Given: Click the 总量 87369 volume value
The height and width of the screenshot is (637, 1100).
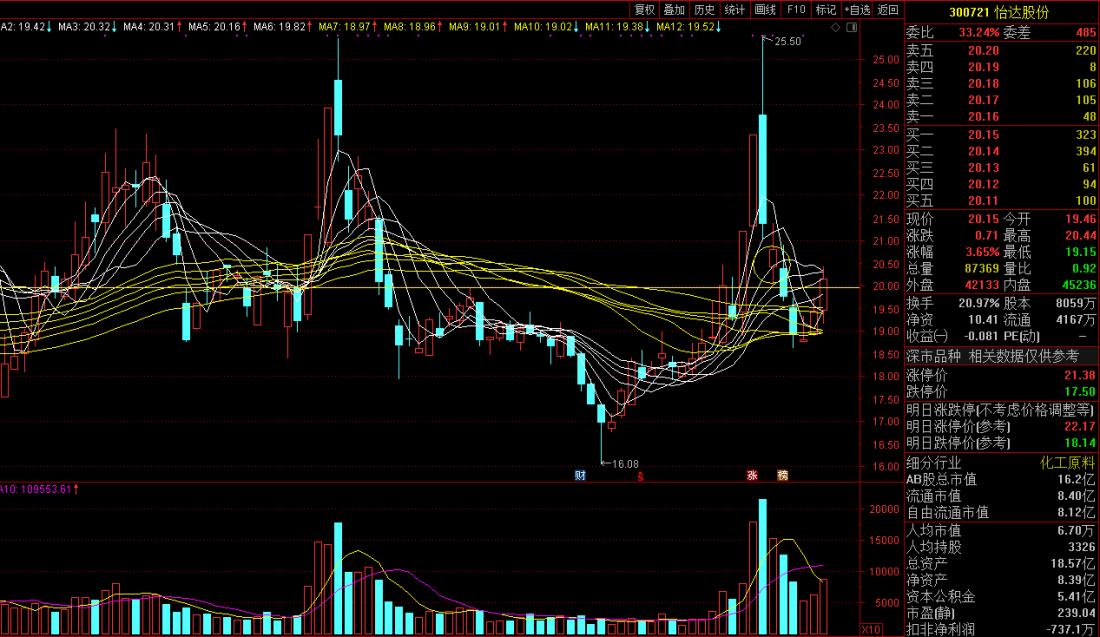Looking at the screenshot, I should 982,268.
